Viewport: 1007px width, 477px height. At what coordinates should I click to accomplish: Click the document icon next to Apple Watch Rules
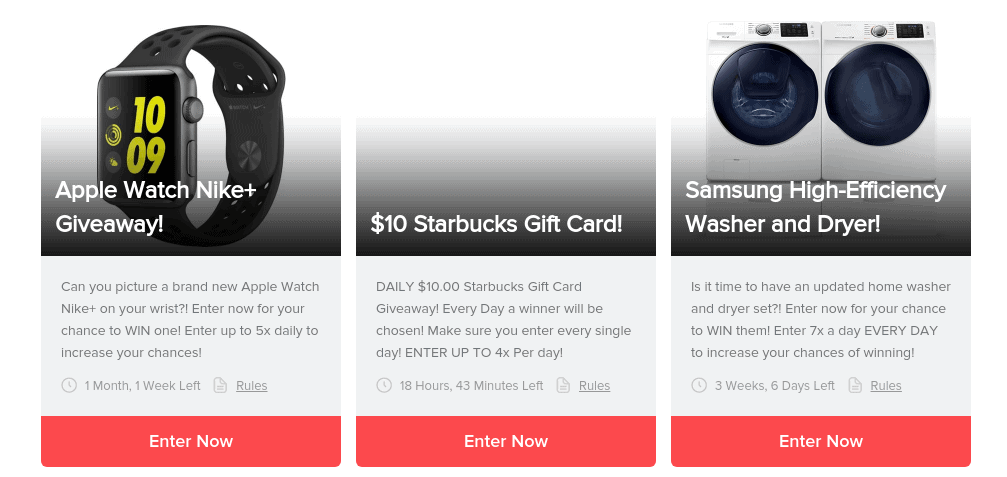220,385
